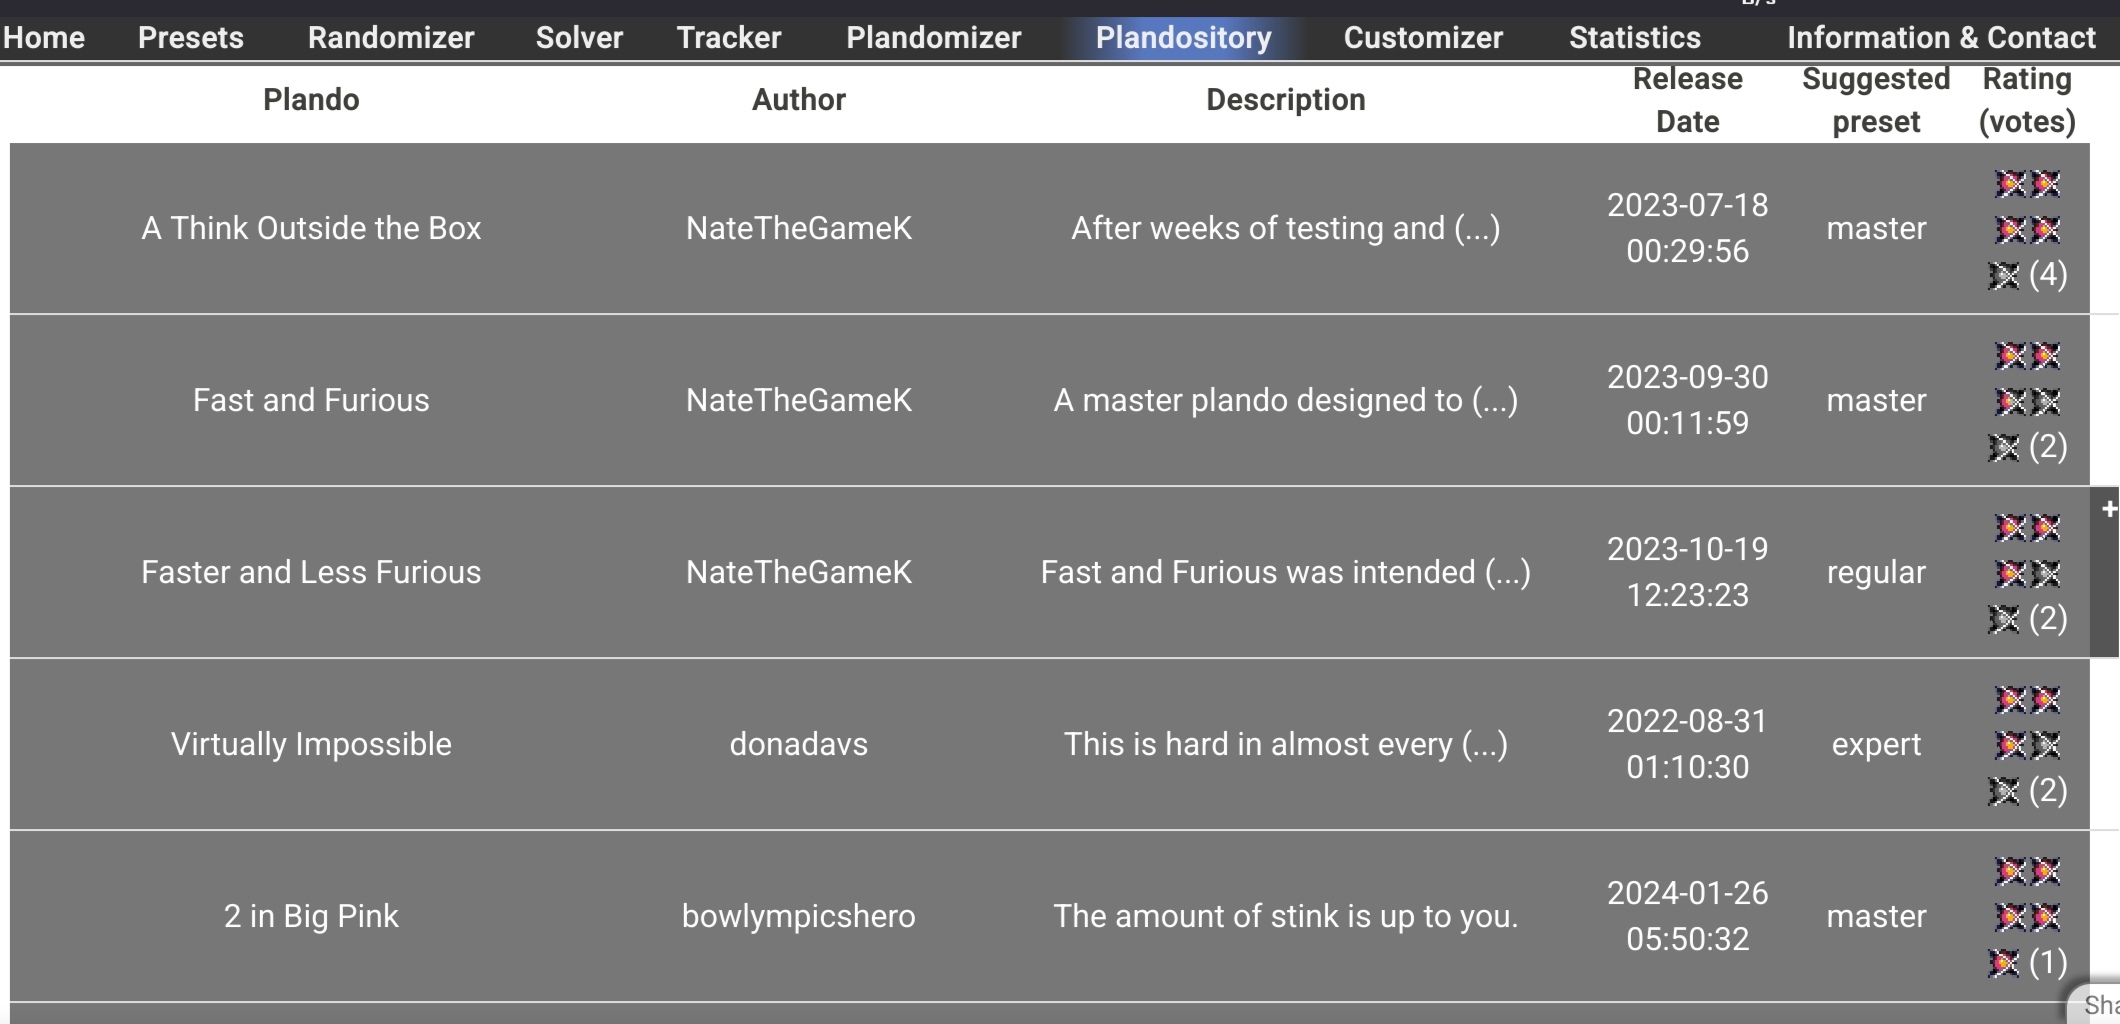This screenshot has height=1024, width=2120.
Task: Sort table by Release Date header
Action: (1687, 100)
